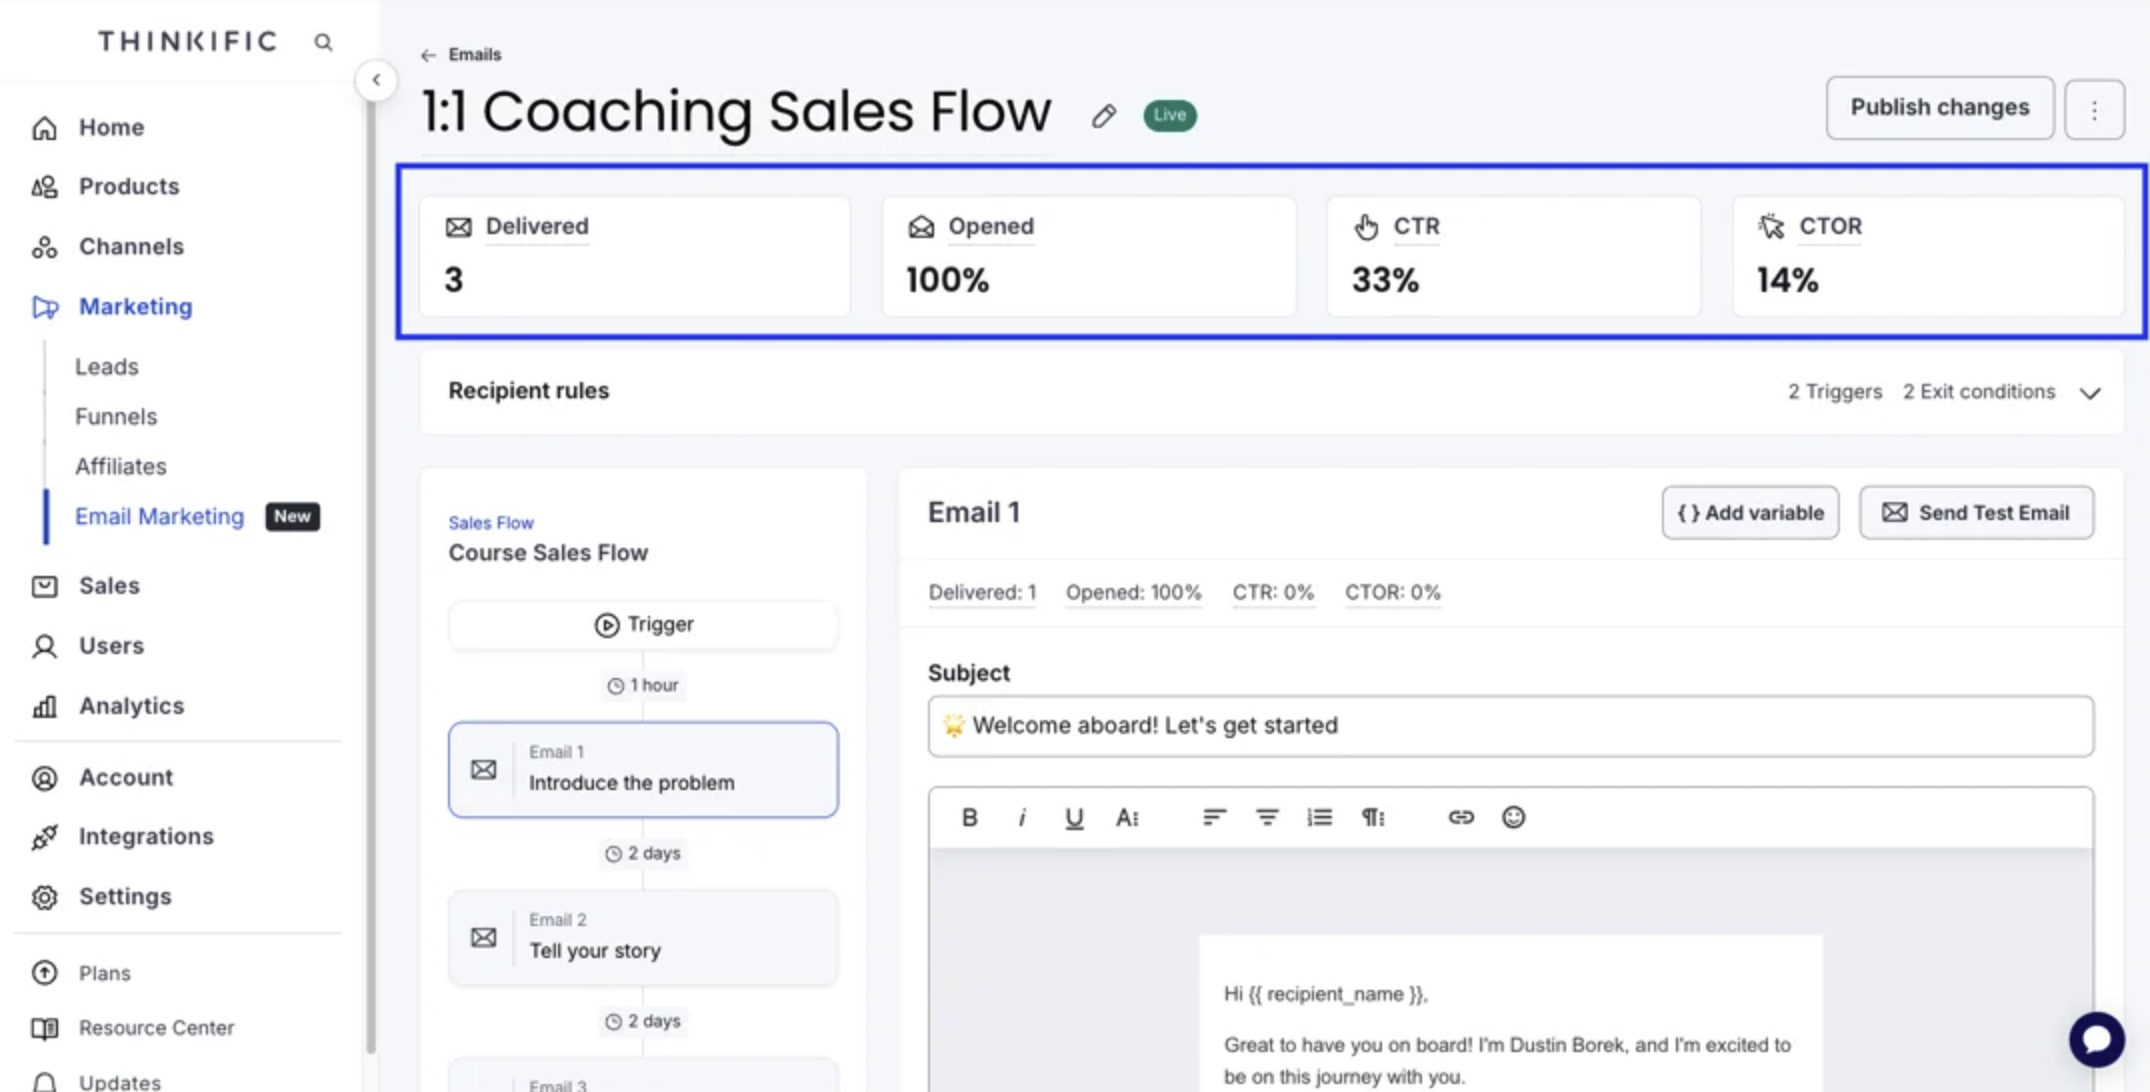Open the Marketing section
The height and width of the screenshot is (1092, 2150).
coord(135,307)
